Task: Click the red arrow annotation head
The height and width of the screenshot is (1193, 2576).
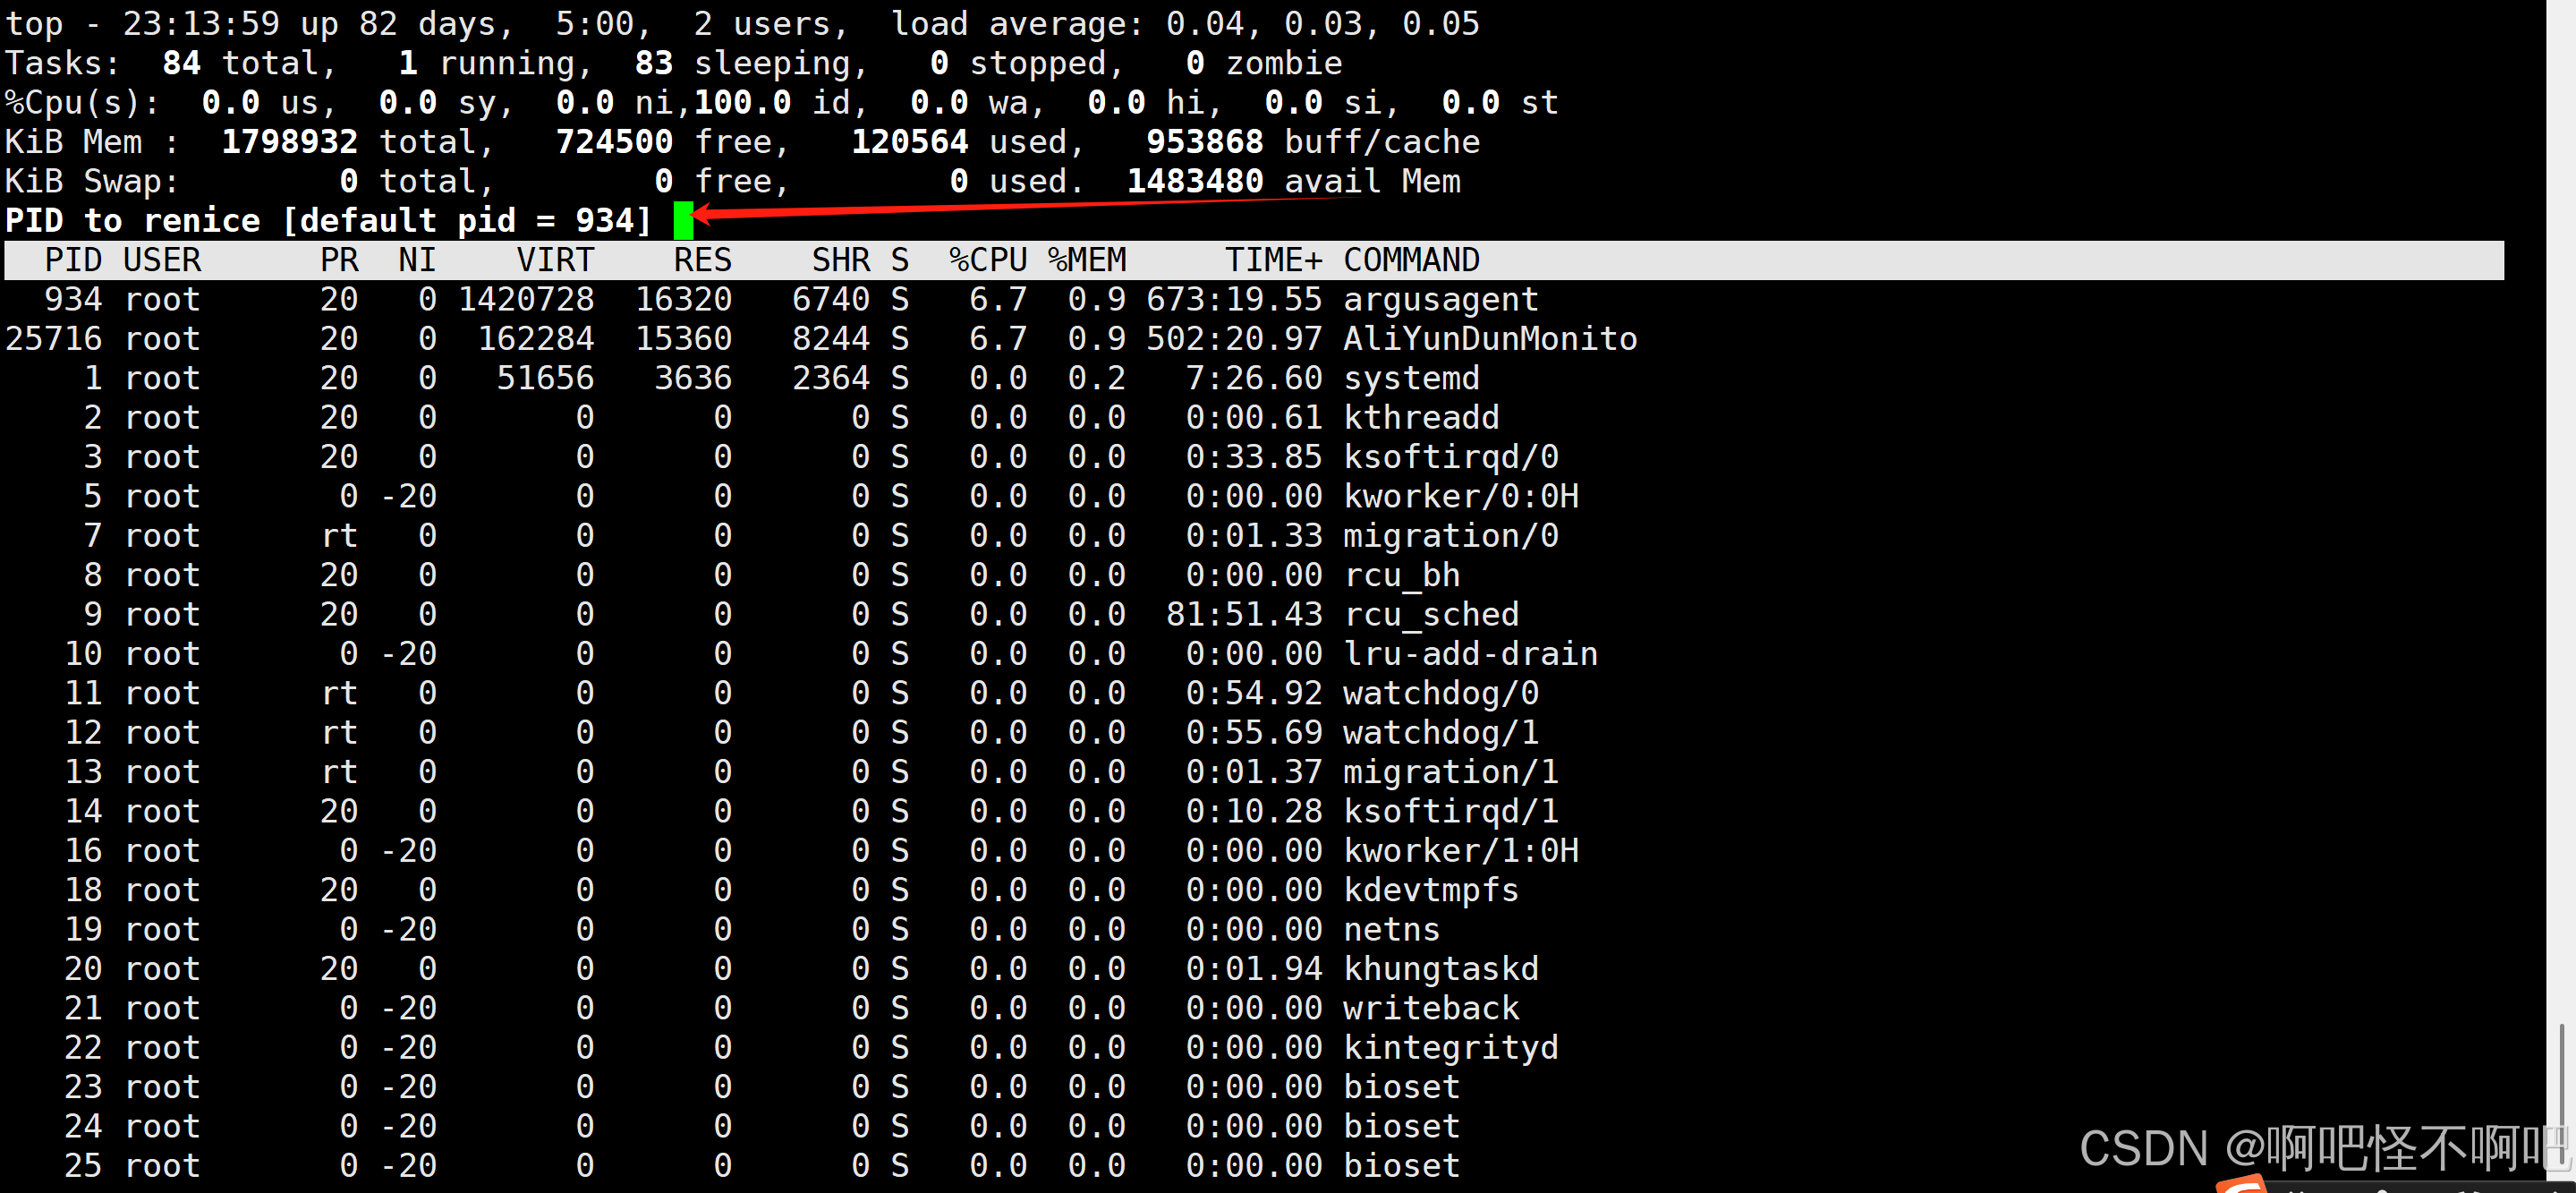Action: click(703, 213)
